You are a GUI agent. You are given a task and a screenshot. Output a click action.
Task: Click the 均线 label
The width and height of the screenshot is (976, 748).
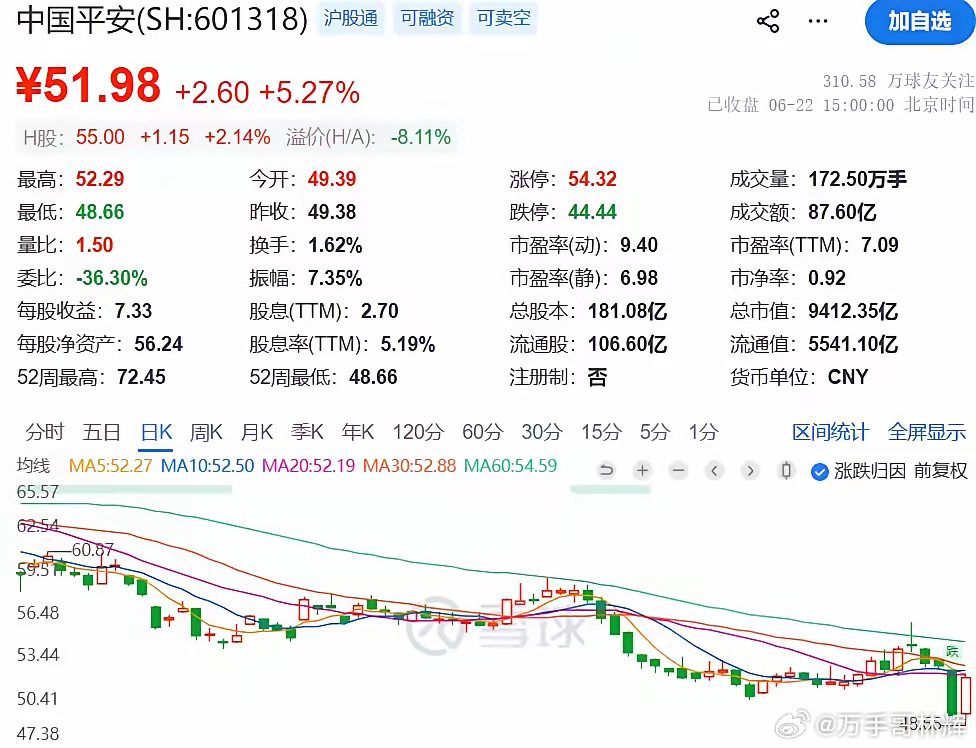tap(33, 465)
